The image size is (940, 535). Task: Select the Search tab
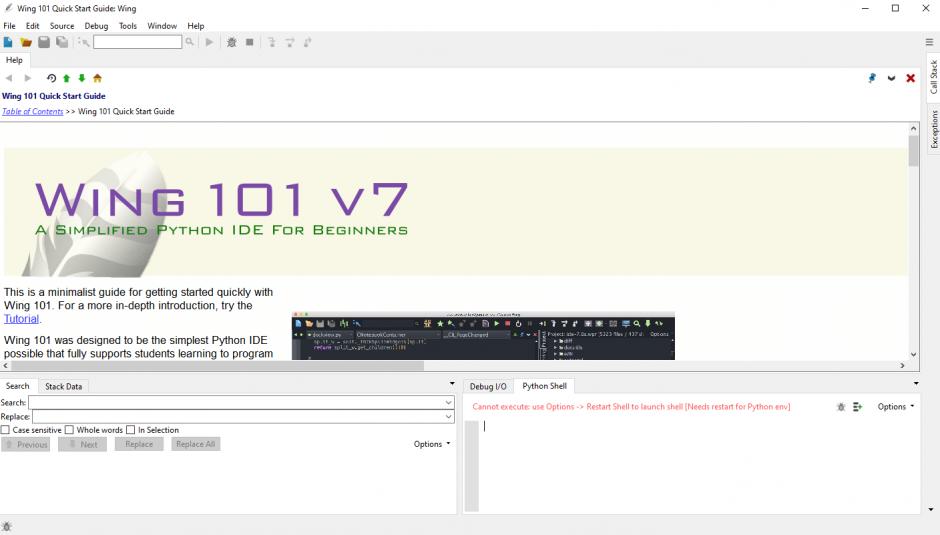tap(17, 386)
